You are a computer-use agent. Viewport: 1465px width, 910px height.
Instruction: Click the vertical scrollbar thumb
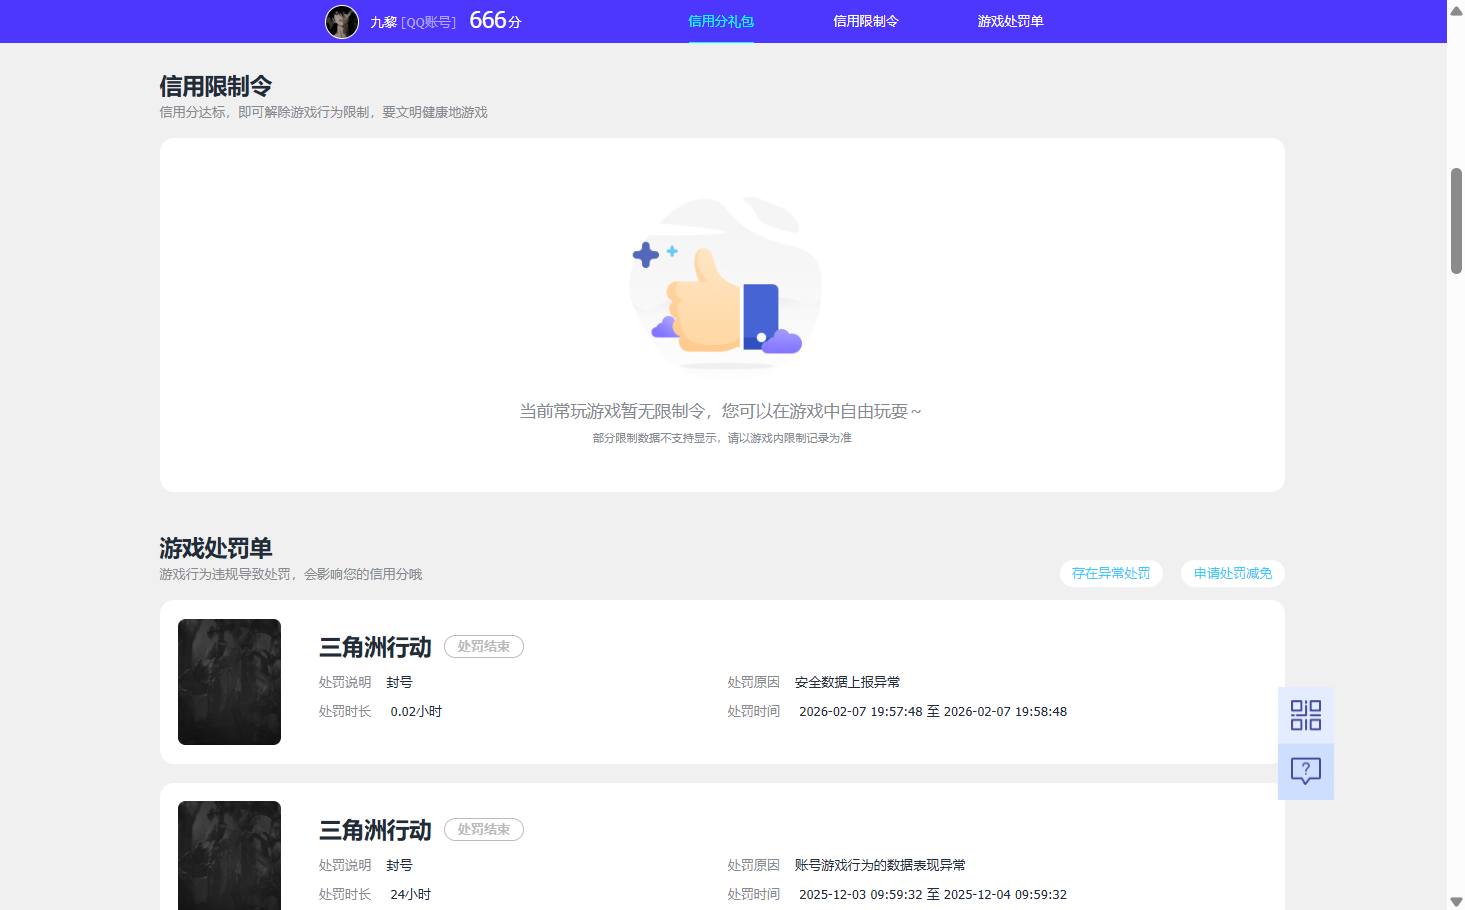pyautogui.click(x=1456, y=221)
